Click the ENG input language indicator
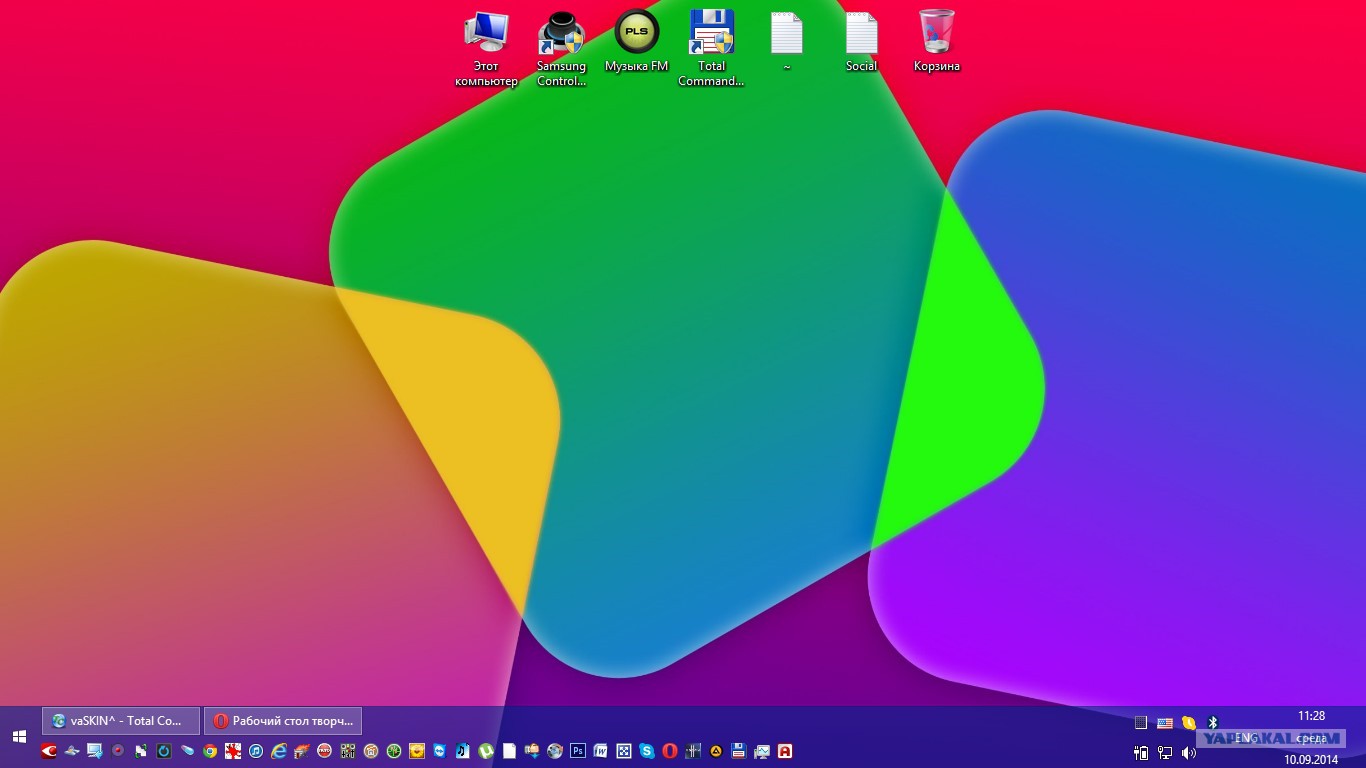Viewport: 1366px width, 768px height. tap(1246, 738)
